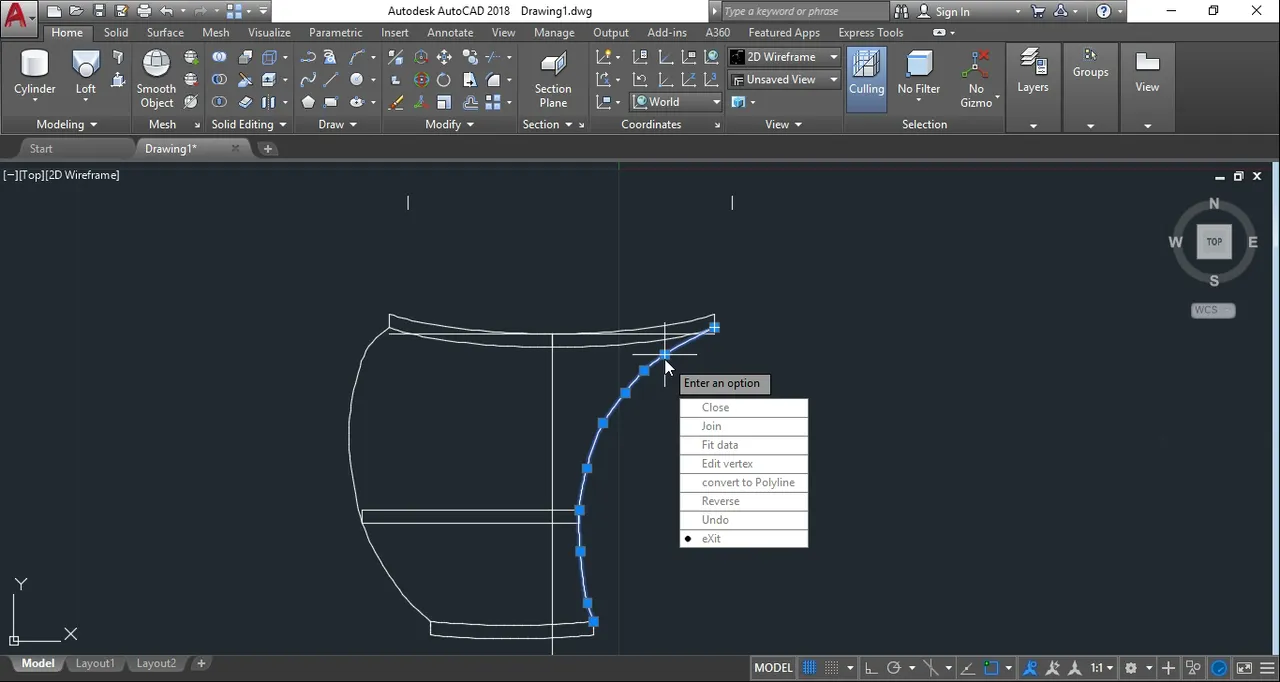Open the Unsaved View dropdown
Image resolution: width=1280 pixels, height=682 pixels.
784,80
